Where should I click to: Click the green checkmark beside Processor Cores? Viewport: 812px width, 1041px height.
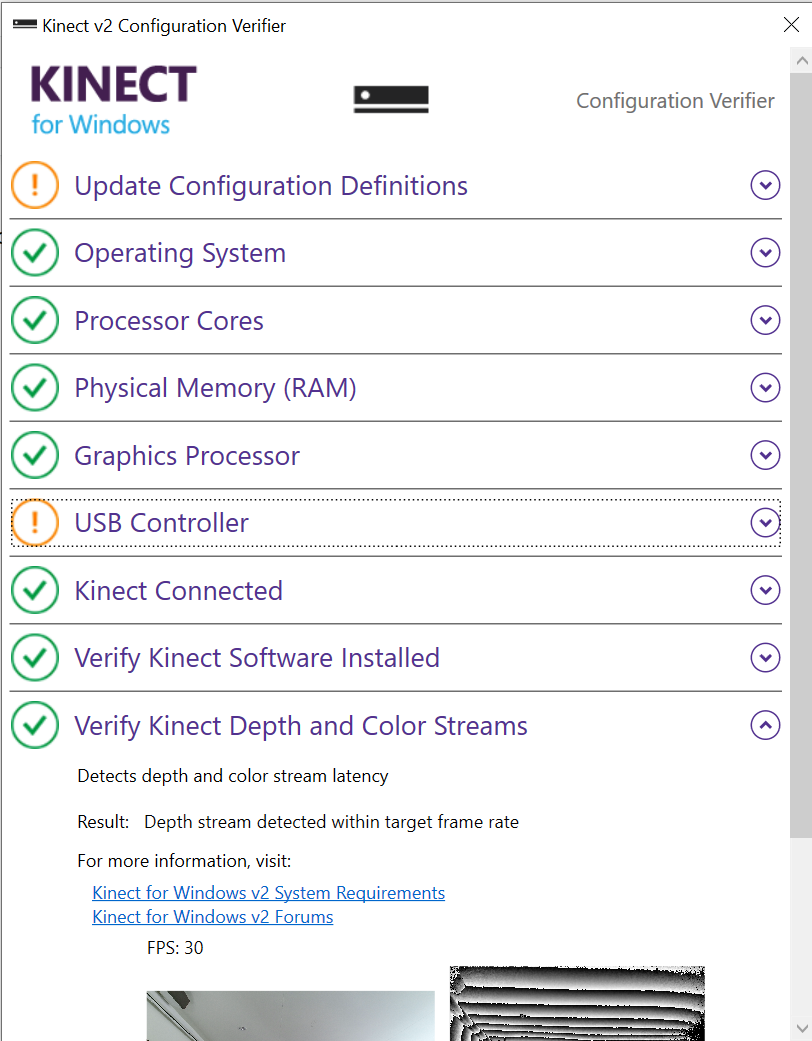[x=35, y=320]
